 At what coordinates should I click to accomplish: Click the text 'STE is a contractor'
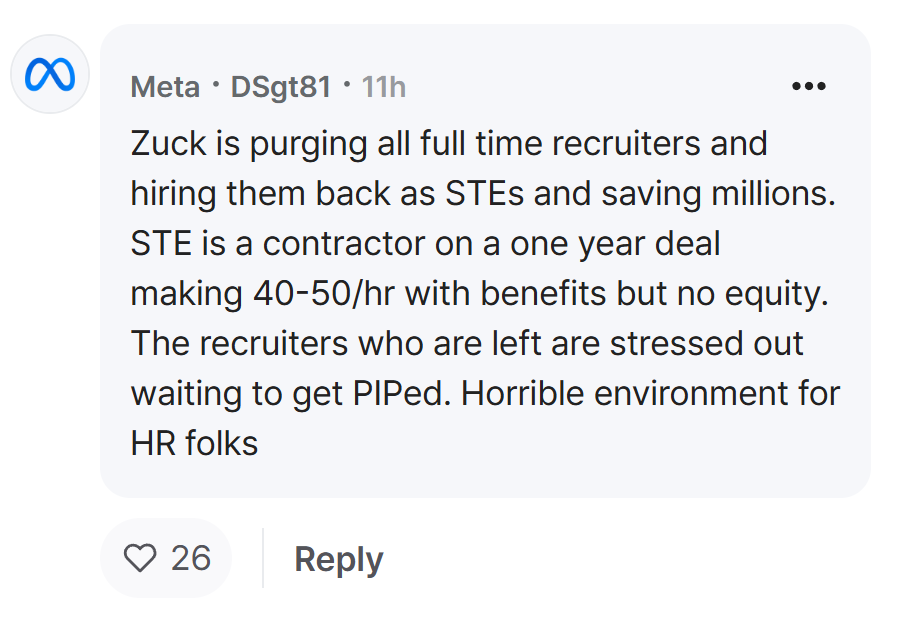coord(278,243)
